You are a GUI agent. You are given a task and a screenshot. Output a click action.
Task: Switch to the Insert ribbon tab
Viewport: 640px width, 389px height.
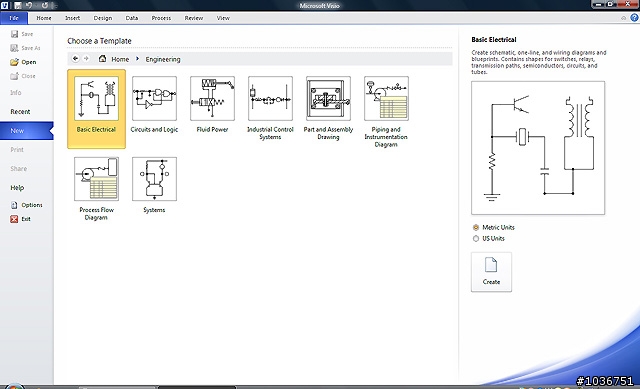[x=73, y=18]
